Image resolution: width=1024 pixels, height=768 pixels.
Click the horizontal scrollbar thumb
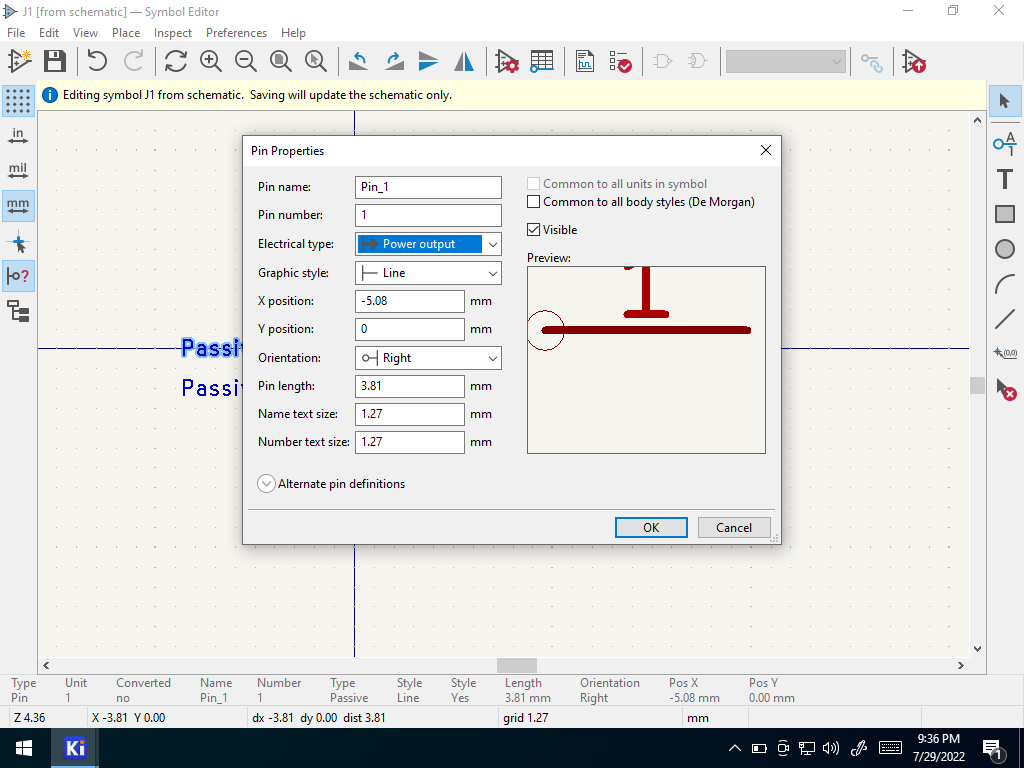click(517, 665)
